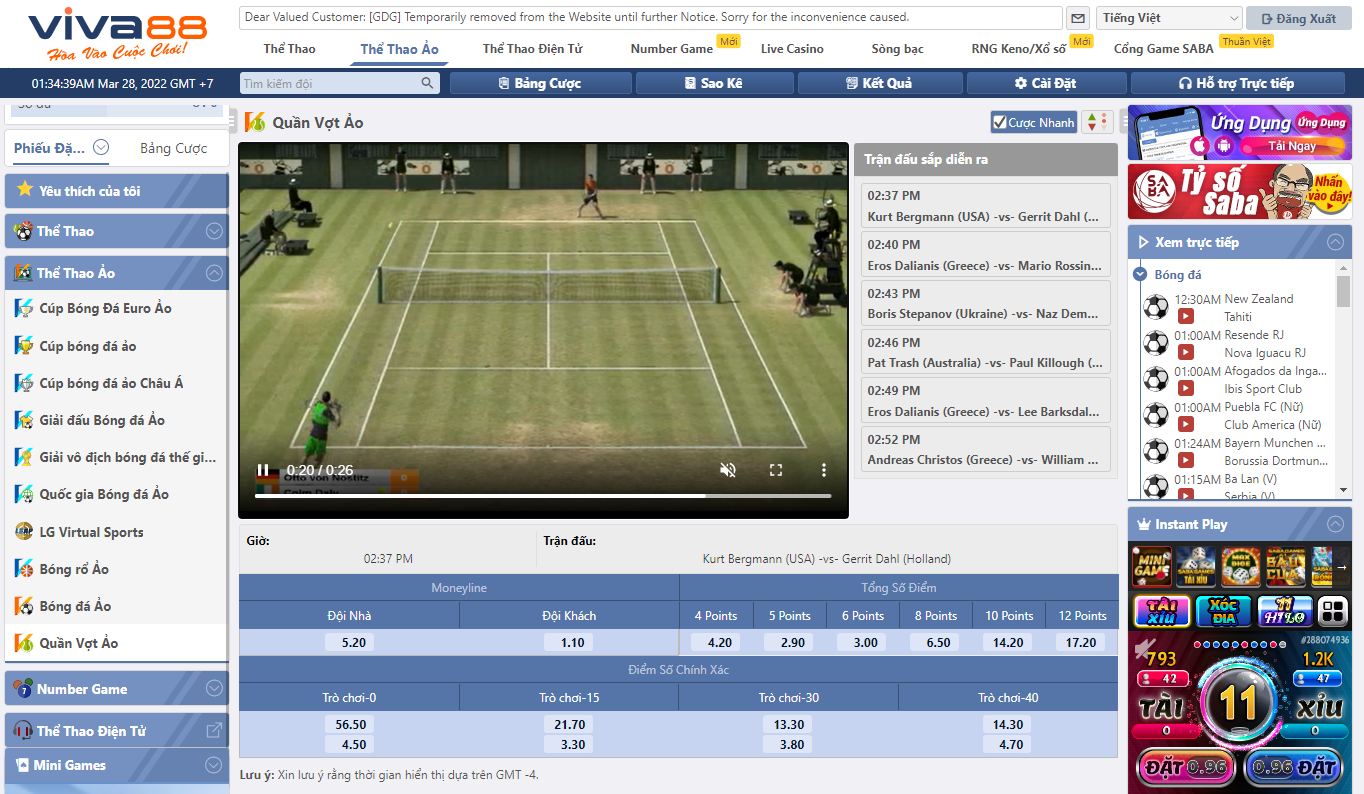Collapse the Thể Thao Ảo sidebar section

click(x=214, y=273)
